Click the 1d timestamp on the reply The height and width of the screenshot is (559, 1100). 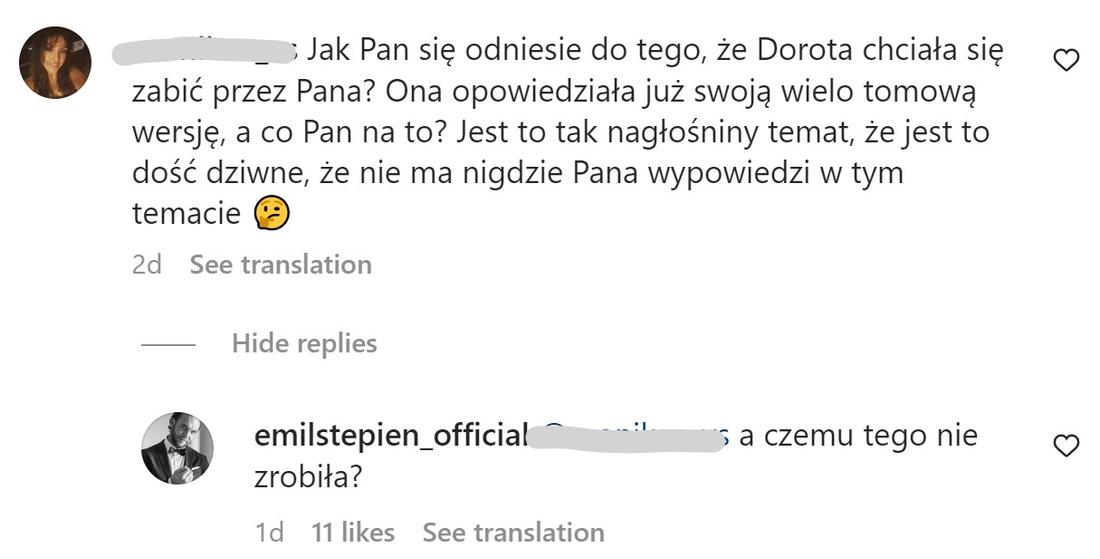click(270, 532)
